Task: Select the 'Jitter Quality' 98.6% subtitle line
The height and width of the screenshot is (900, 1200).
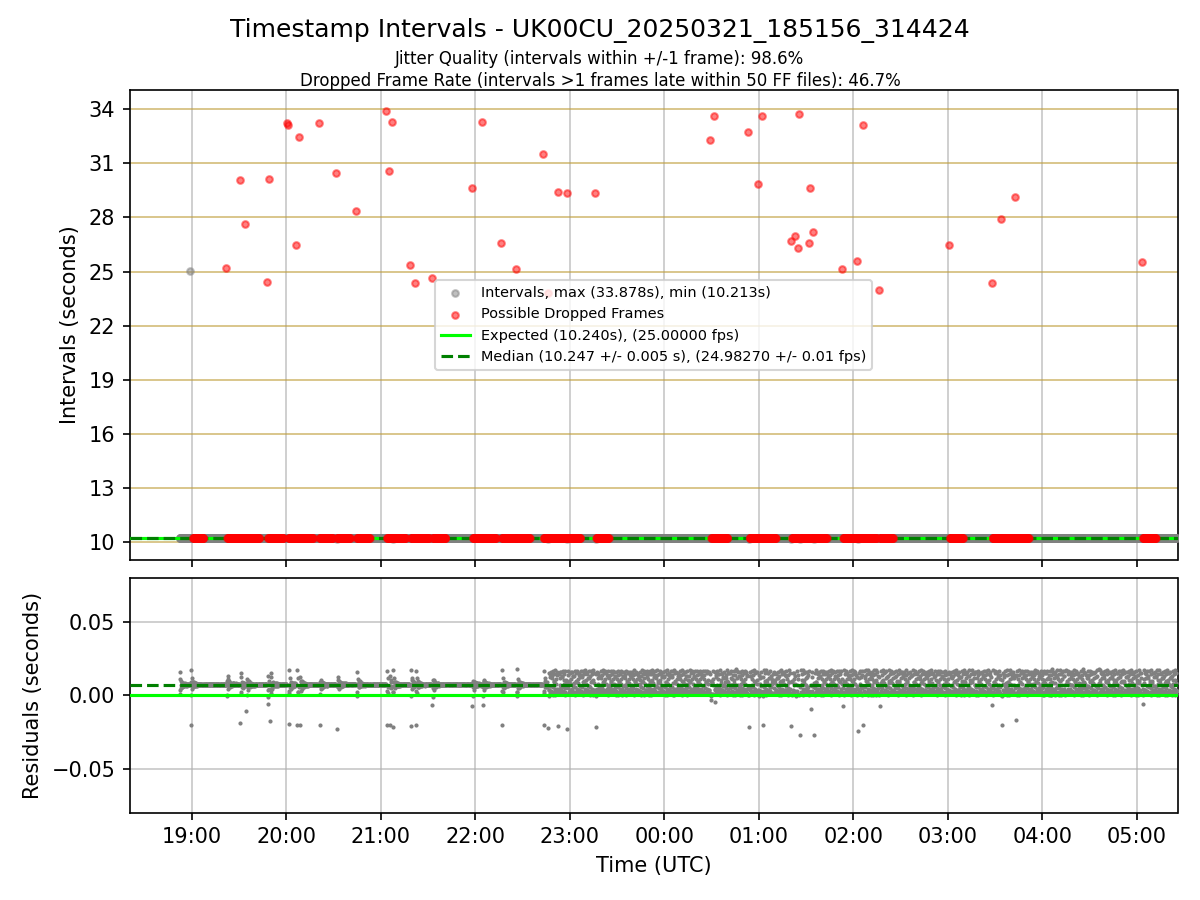Action: coord(599,58)
